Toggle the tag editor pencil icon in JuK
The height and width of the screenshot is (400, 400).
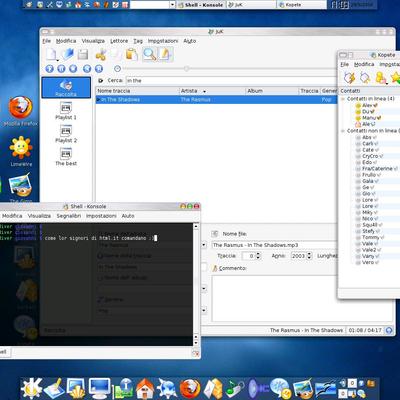[x=165, y=54]
